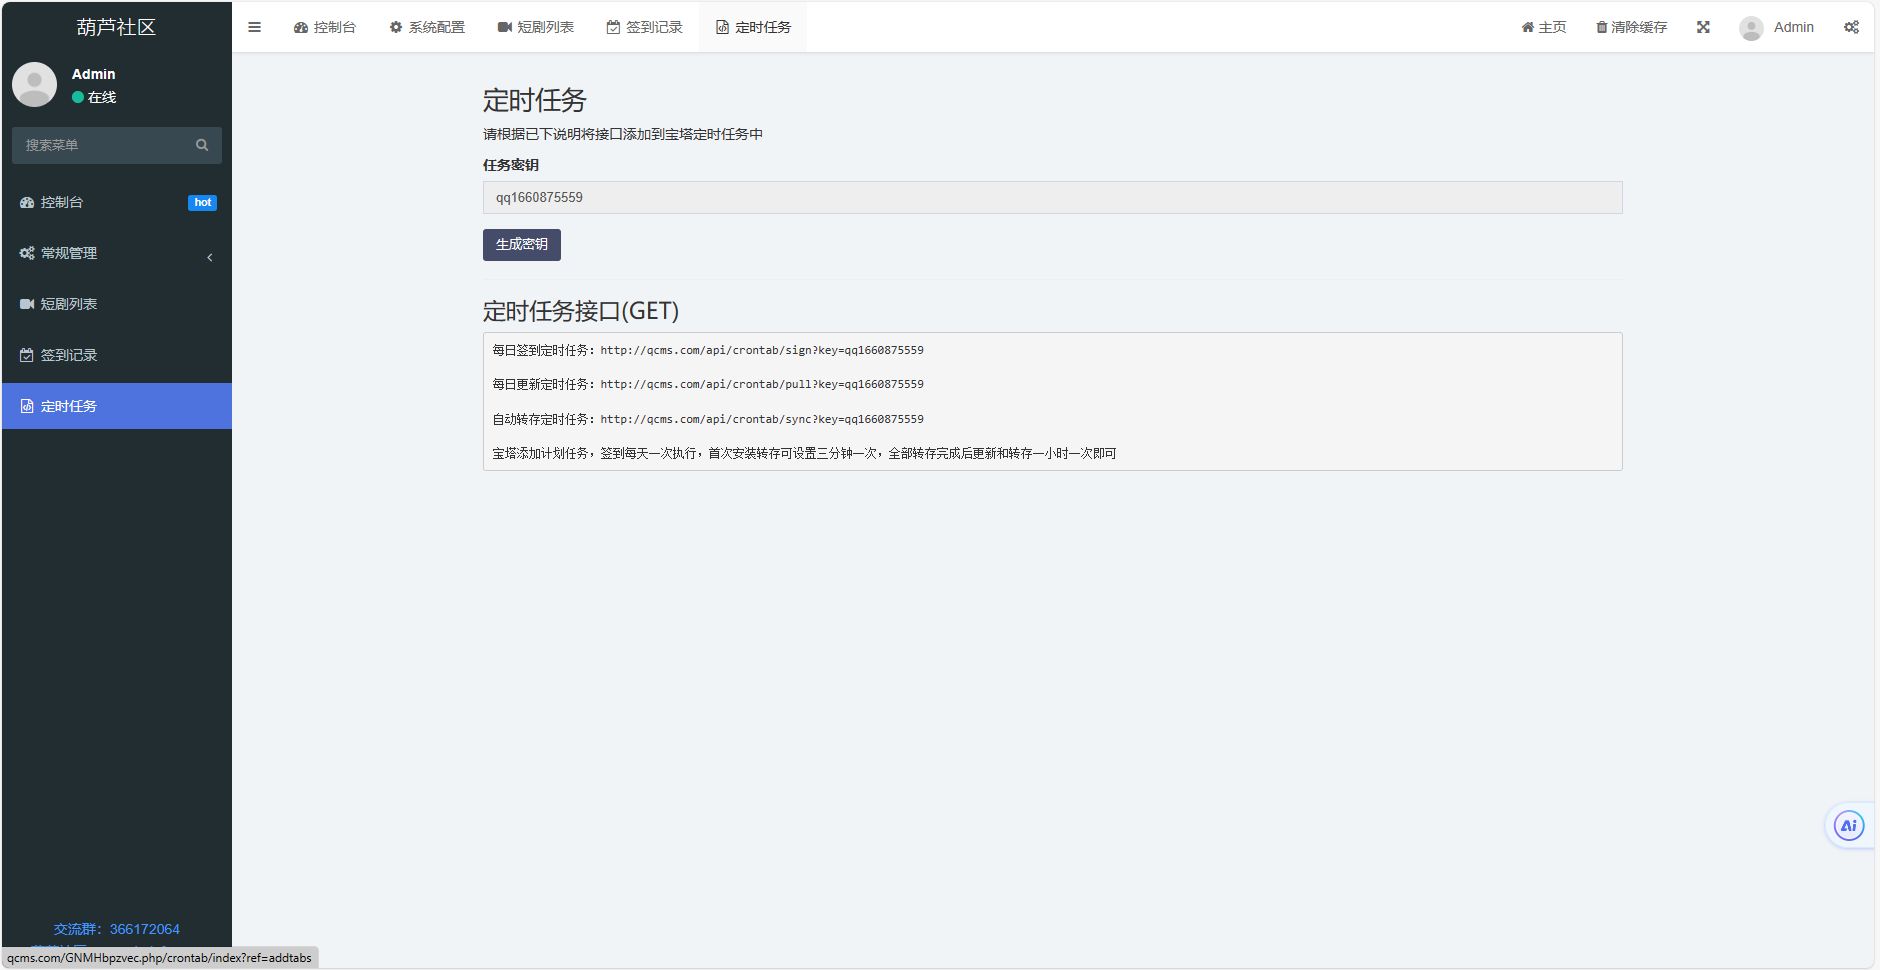Click the search magnifier icon in sidebar
The image size is (1880, 970).
coord(202,145)
